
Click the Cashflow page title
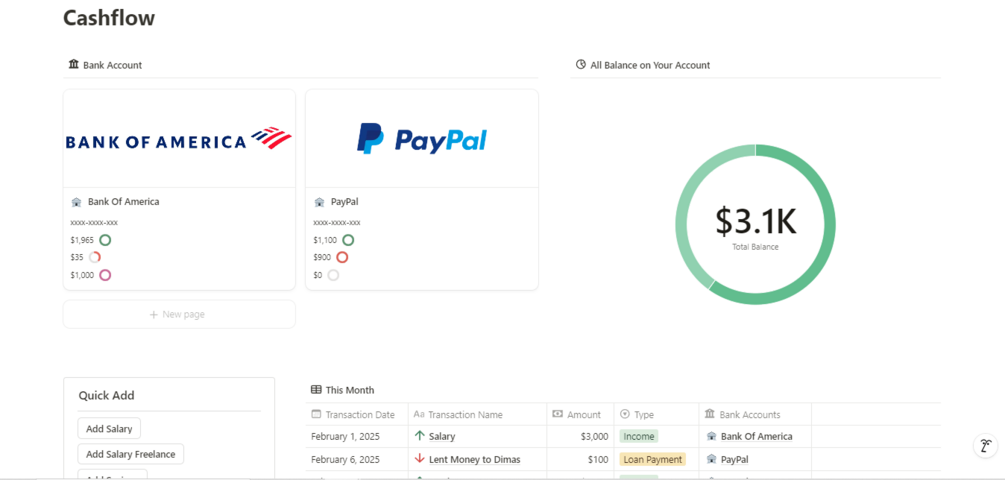pyautogui.click(x=109, y=17)
